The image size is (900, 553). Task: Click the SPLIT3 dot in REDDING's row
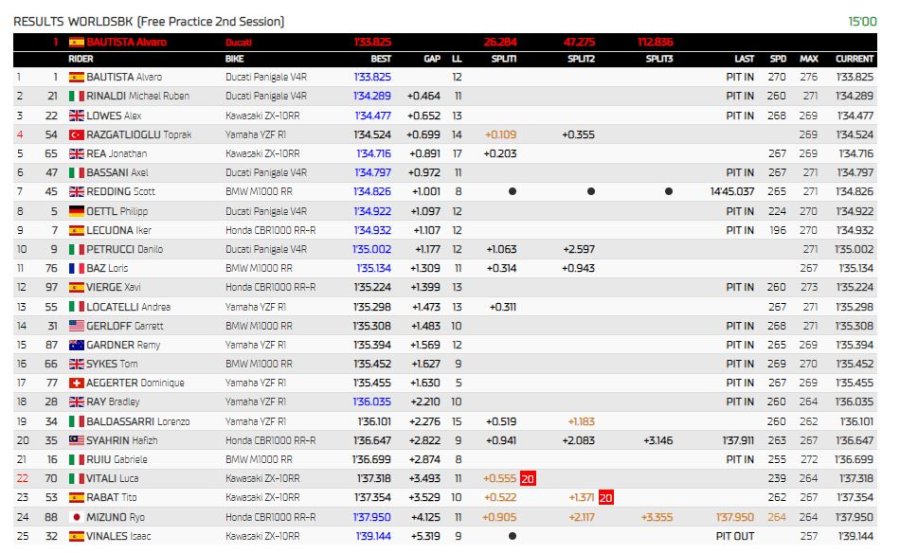tap(669, 191)
